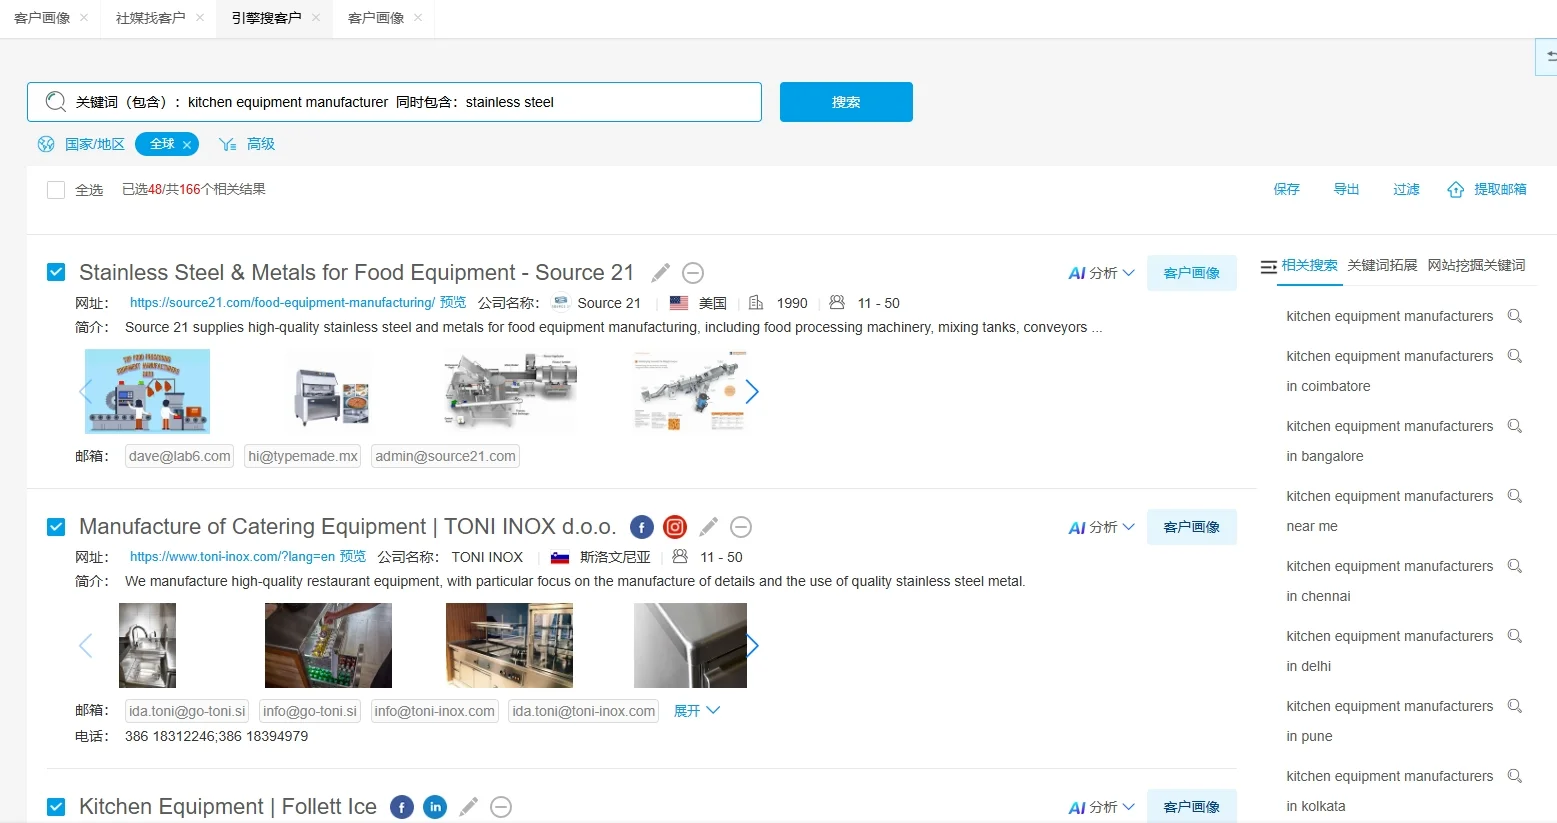Screen dimensions: 1557x823
Task: Search 'manufacturers in delhi' magnifier icon
Action: [1515, 636]
